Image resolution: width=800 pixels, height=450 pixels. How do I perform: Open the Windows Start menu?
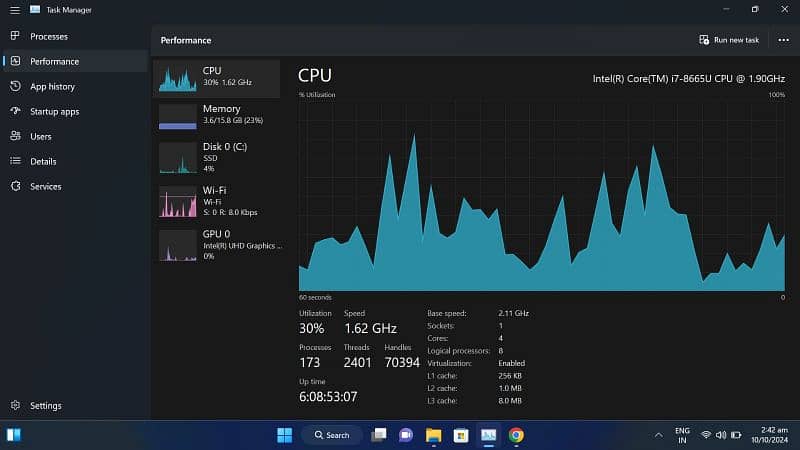coord(284,435)
